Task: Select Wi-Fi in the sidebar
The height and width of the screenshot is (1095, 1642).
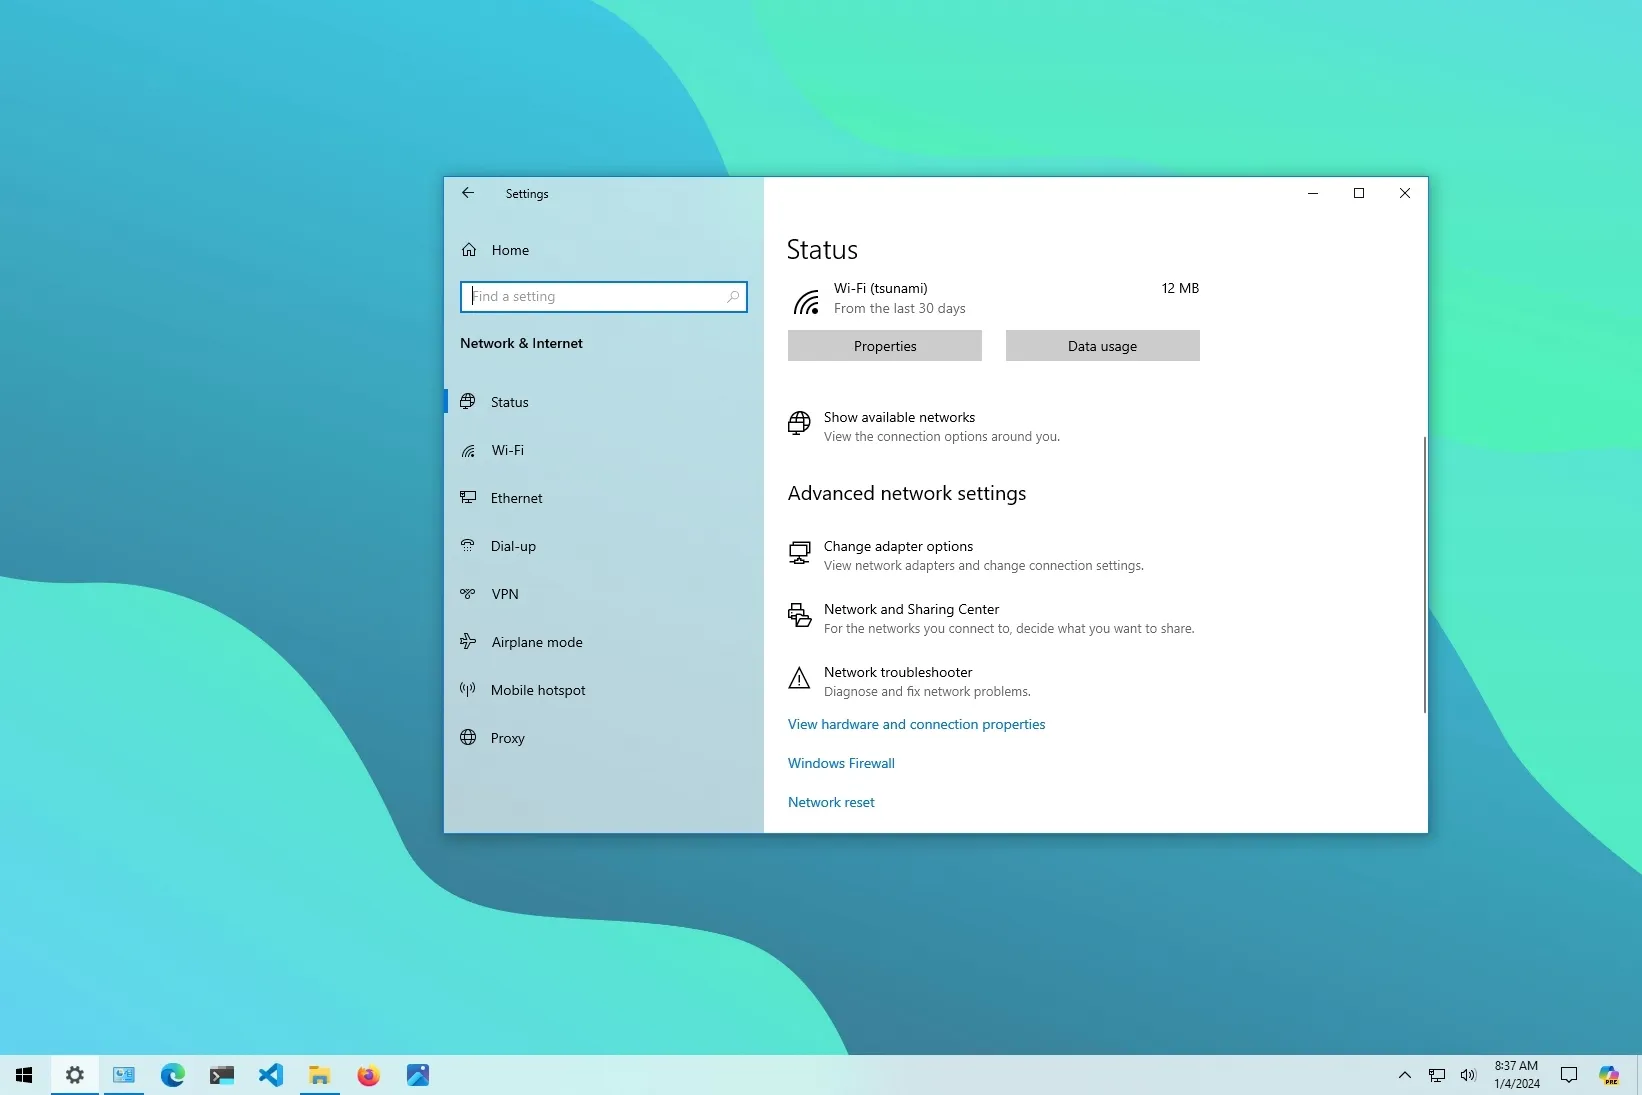Action: point(604,450)
